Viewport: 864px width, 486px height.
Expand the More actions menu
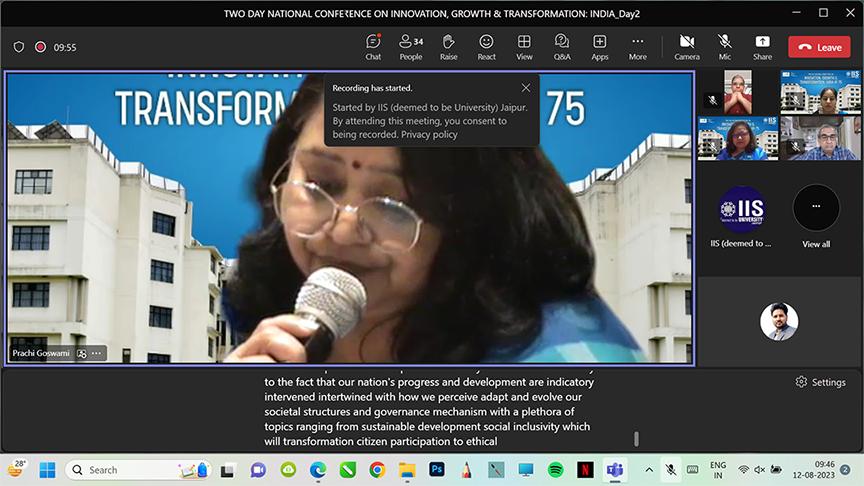click(x=637, y=46)
